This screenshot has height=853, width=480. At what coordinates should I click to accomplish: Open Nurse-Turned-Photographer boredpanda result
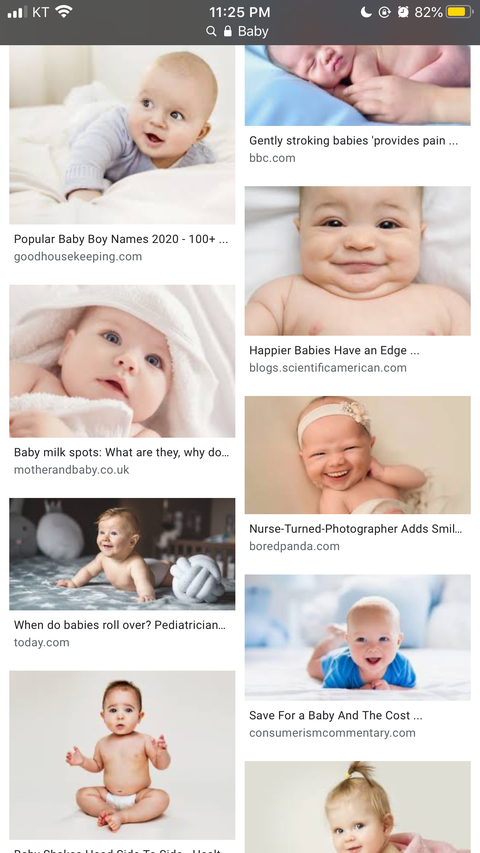coord(355,529)
